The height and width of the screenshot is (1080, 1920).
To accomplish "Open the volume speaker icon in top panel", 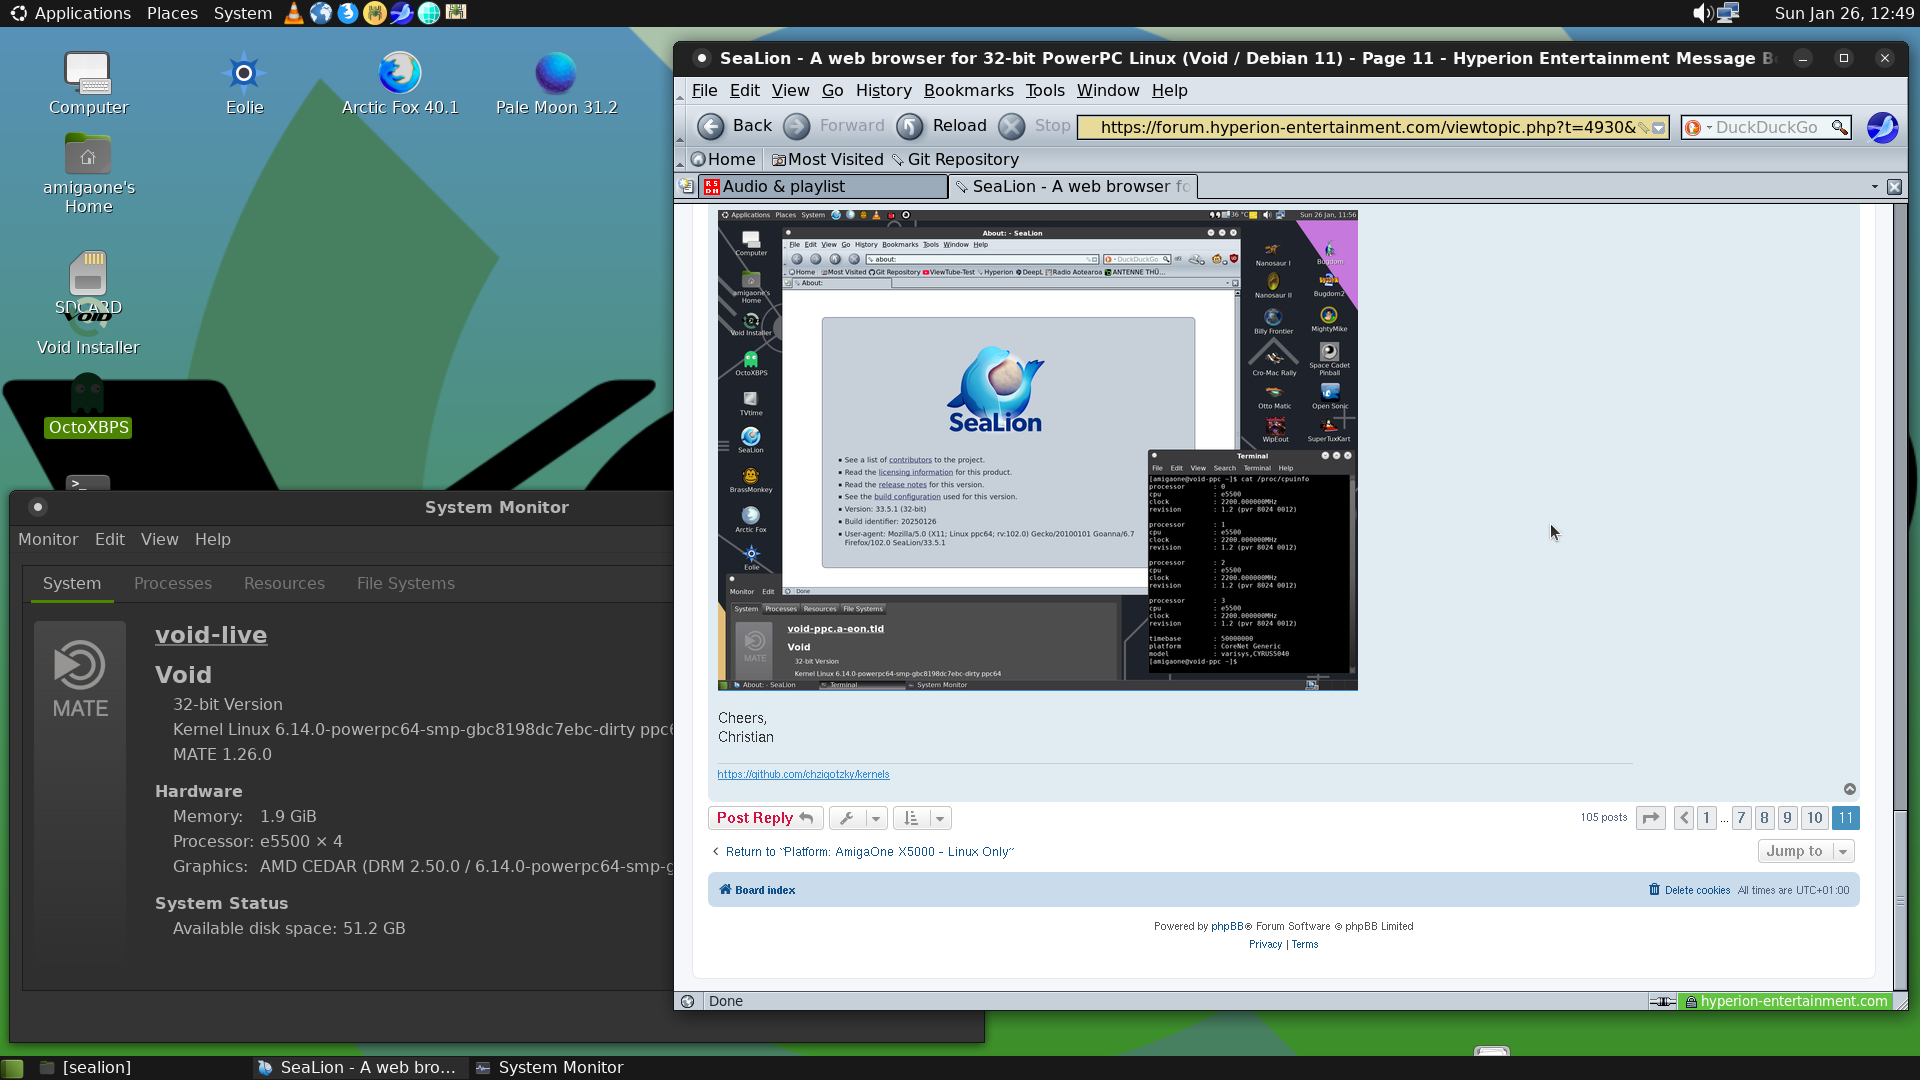I will pyautogui.click(x=1702, y=13).
